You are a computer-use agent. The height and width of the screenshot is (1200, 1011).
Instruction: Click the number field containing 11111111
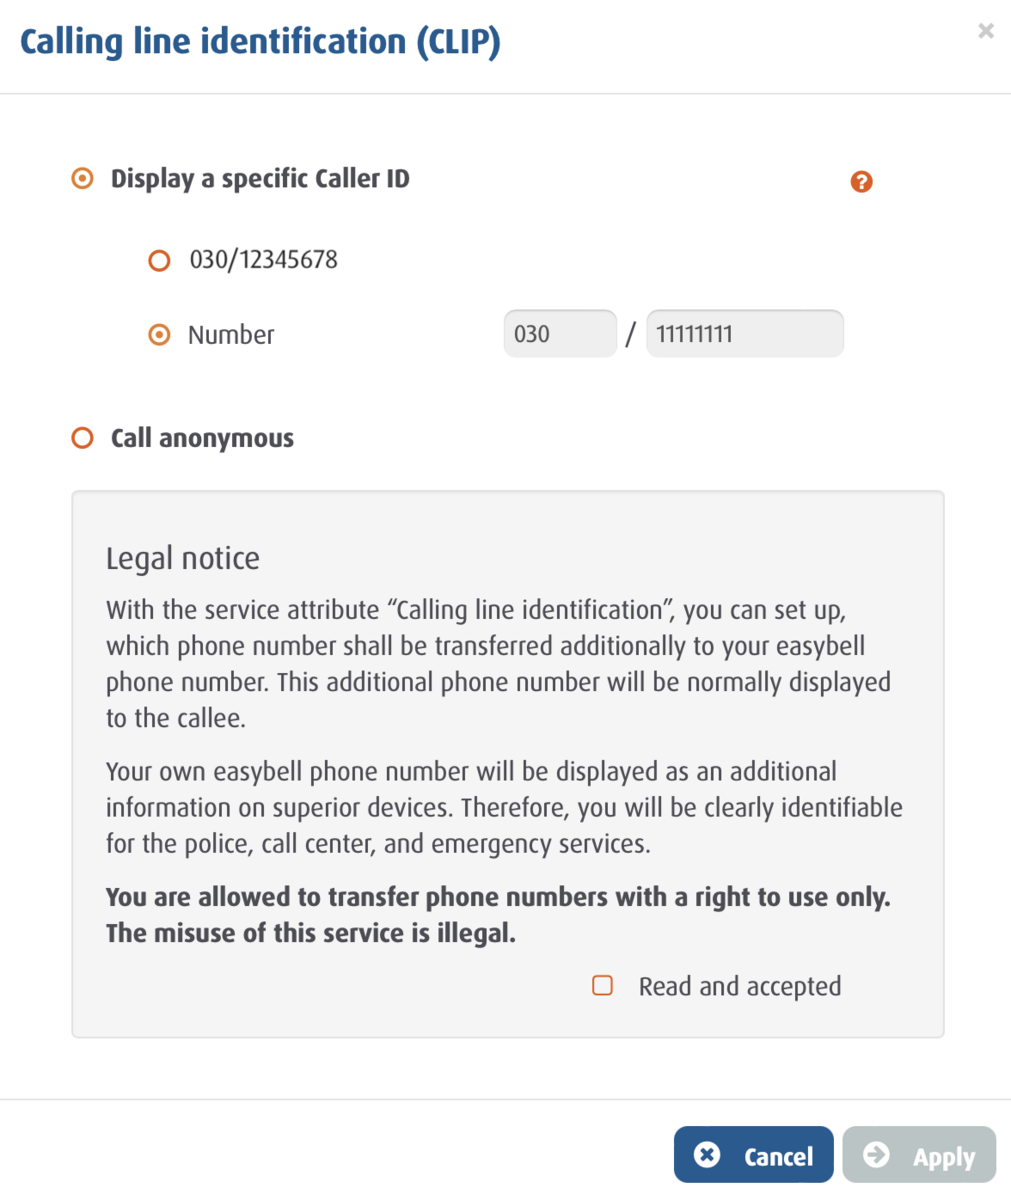pos(744,334)
